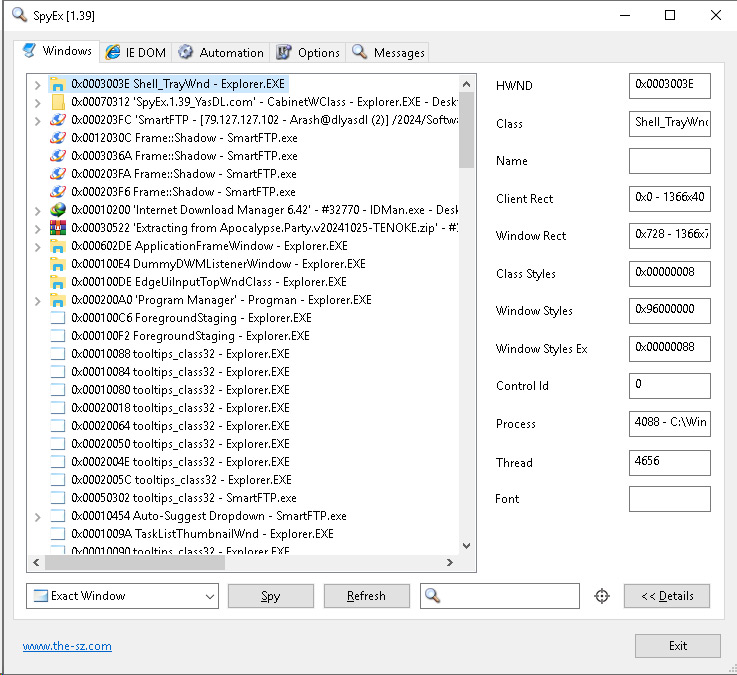Expand the ApplicationFrameWindow tree node
This screenshot has height=675, width=737.
pyautogui.click(x=38, y=247)
